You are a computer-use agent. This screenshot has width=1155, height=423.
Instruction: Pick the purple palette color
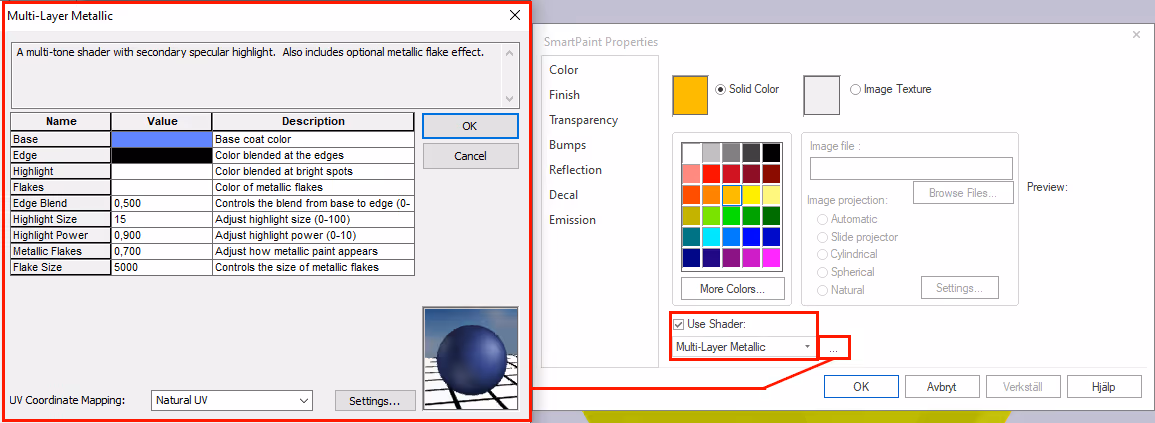click(731, 257)
